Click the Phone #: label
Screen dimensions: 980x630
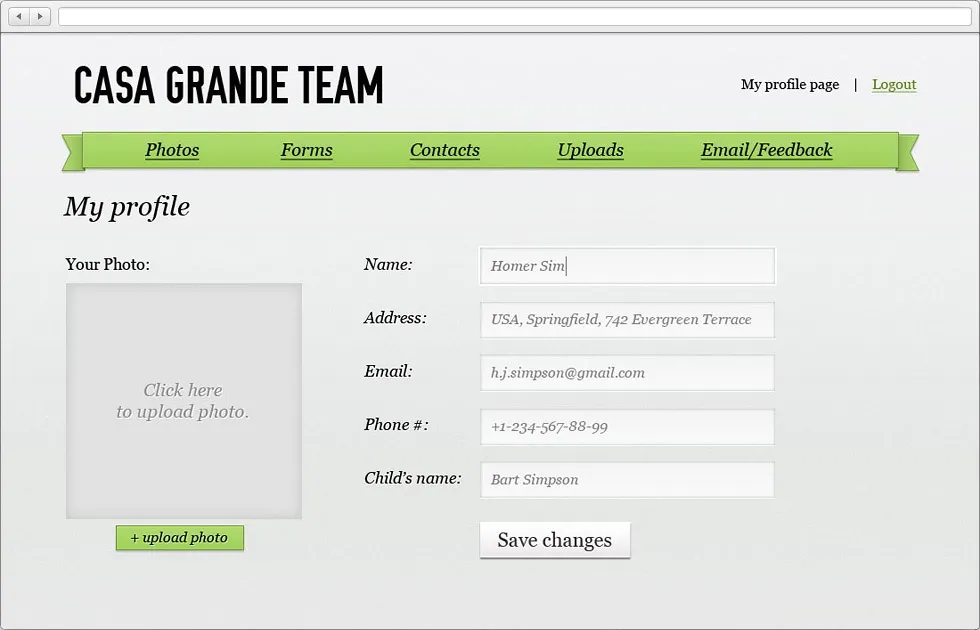click(x=396, y=424)
